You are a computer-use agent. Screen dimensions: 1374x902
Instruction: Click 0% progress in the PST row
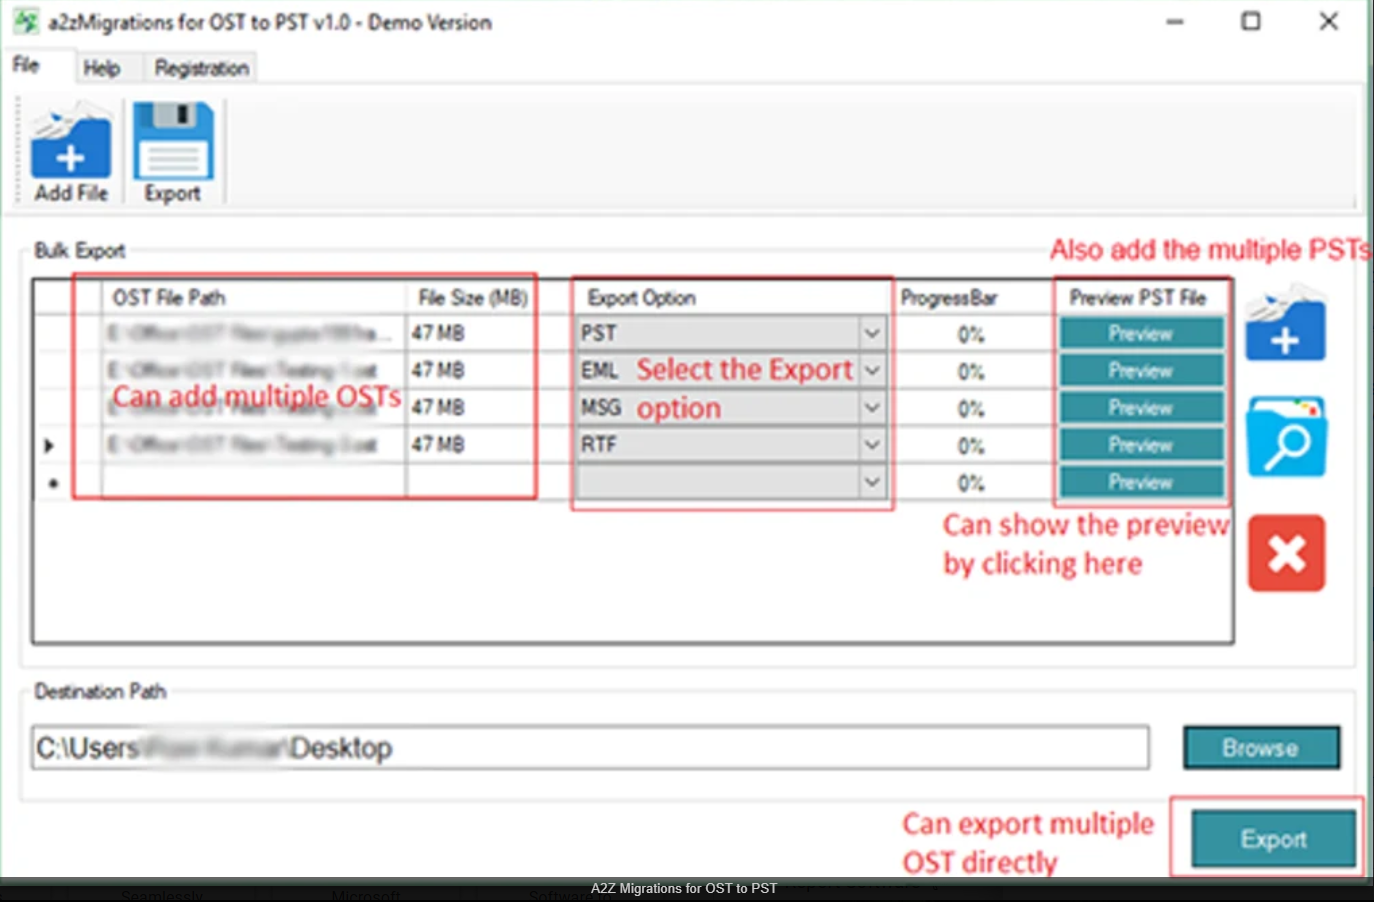(971, 334)
